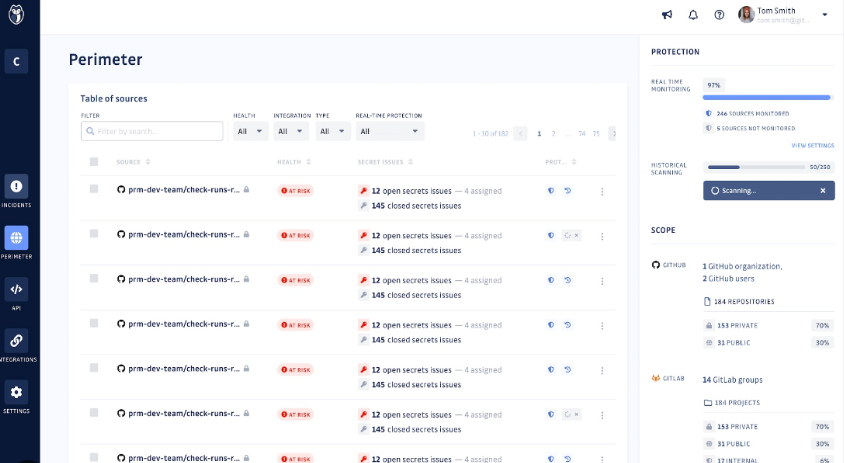
Task: Open the fourth row's three-dot menu
Action: tap(602, 326)
